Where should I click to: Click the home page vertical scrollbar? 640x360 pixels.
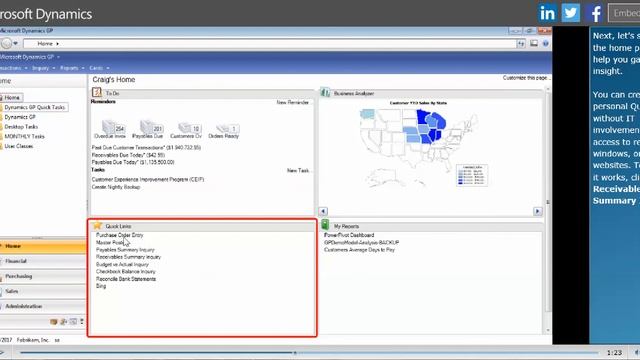[548, 210]
